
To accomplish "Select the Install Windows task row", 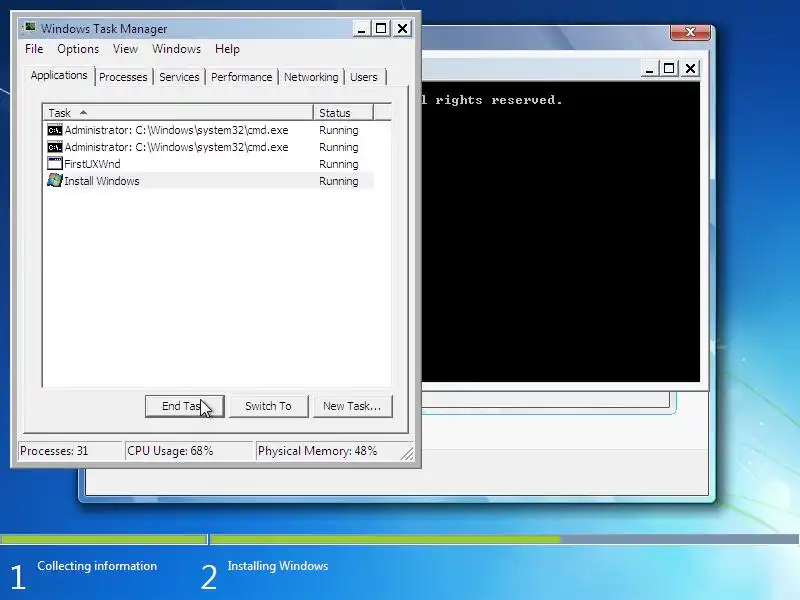I will coord(209,181).
